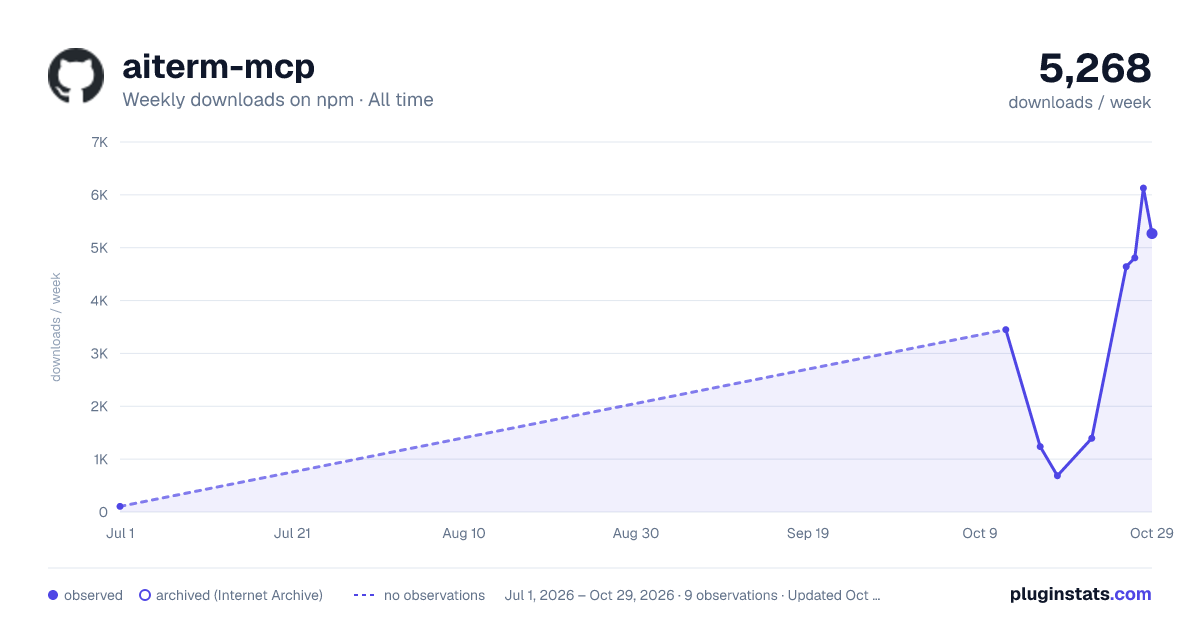Click the 7K y-axis label

pos(99,142)
